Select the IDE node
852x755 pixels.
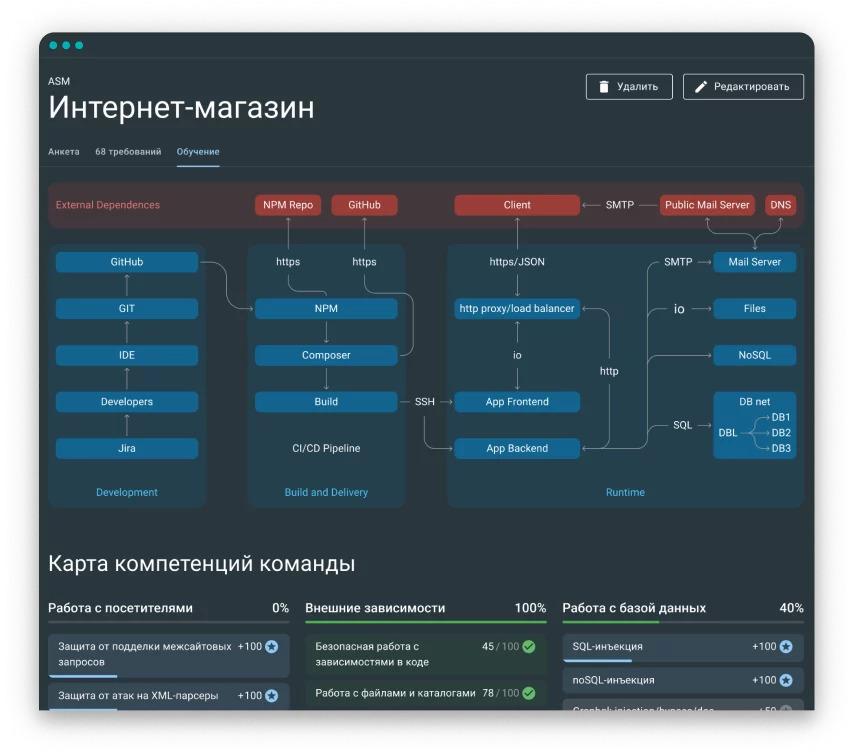coord(127,355)
